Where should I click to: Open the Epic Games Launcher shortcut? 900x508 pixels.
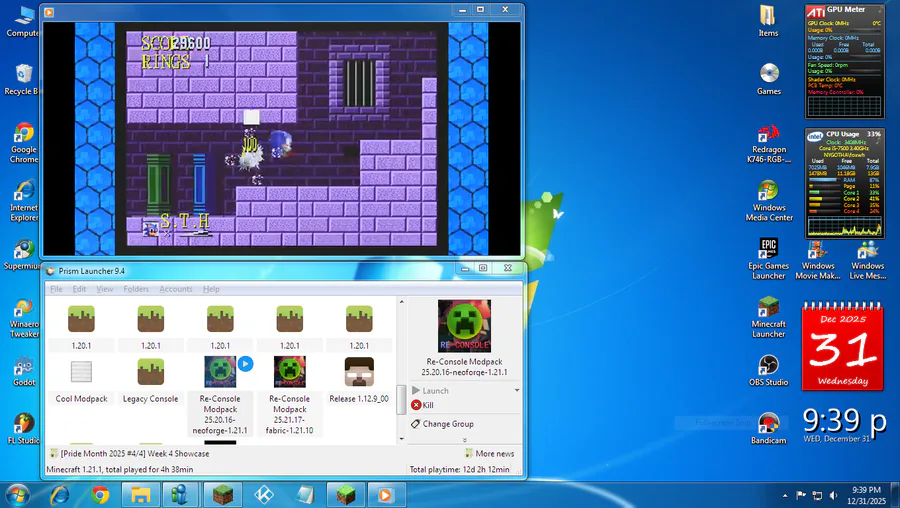769,259
